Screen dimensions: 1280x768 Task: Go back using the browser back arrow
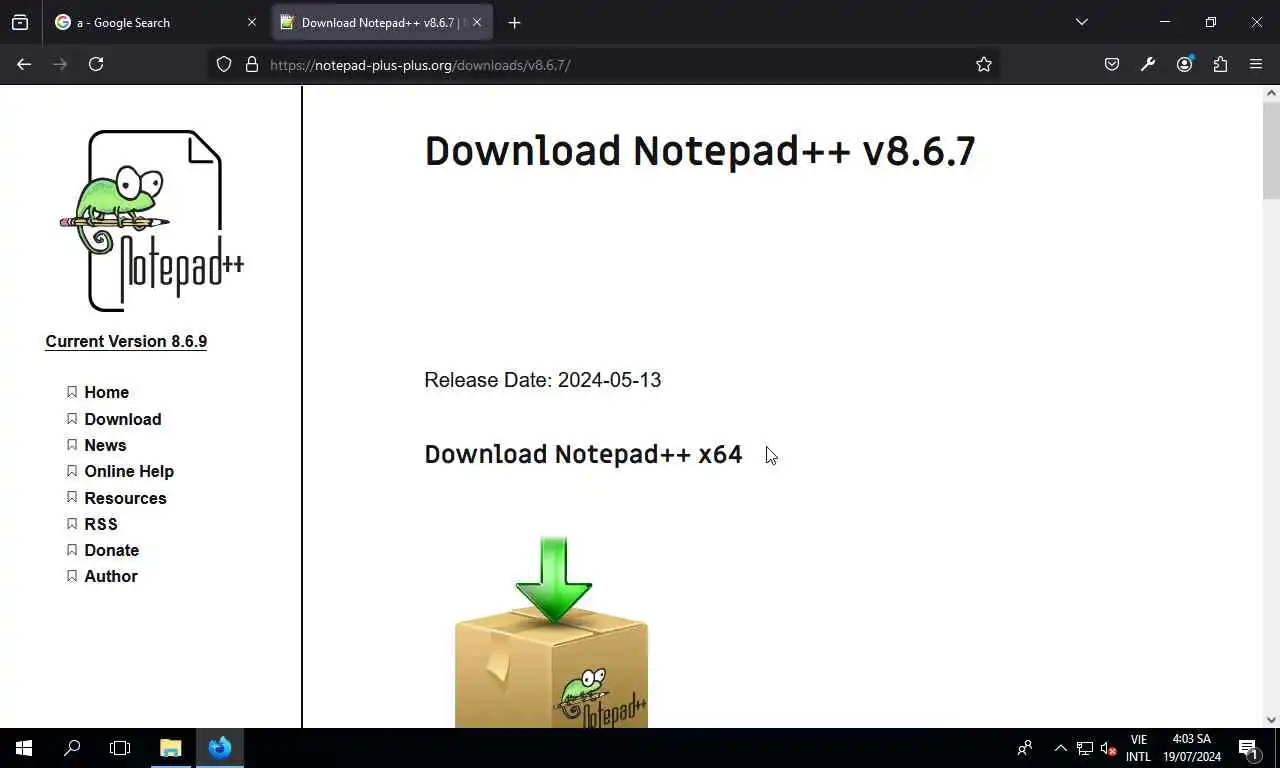[x=24, y=64]
